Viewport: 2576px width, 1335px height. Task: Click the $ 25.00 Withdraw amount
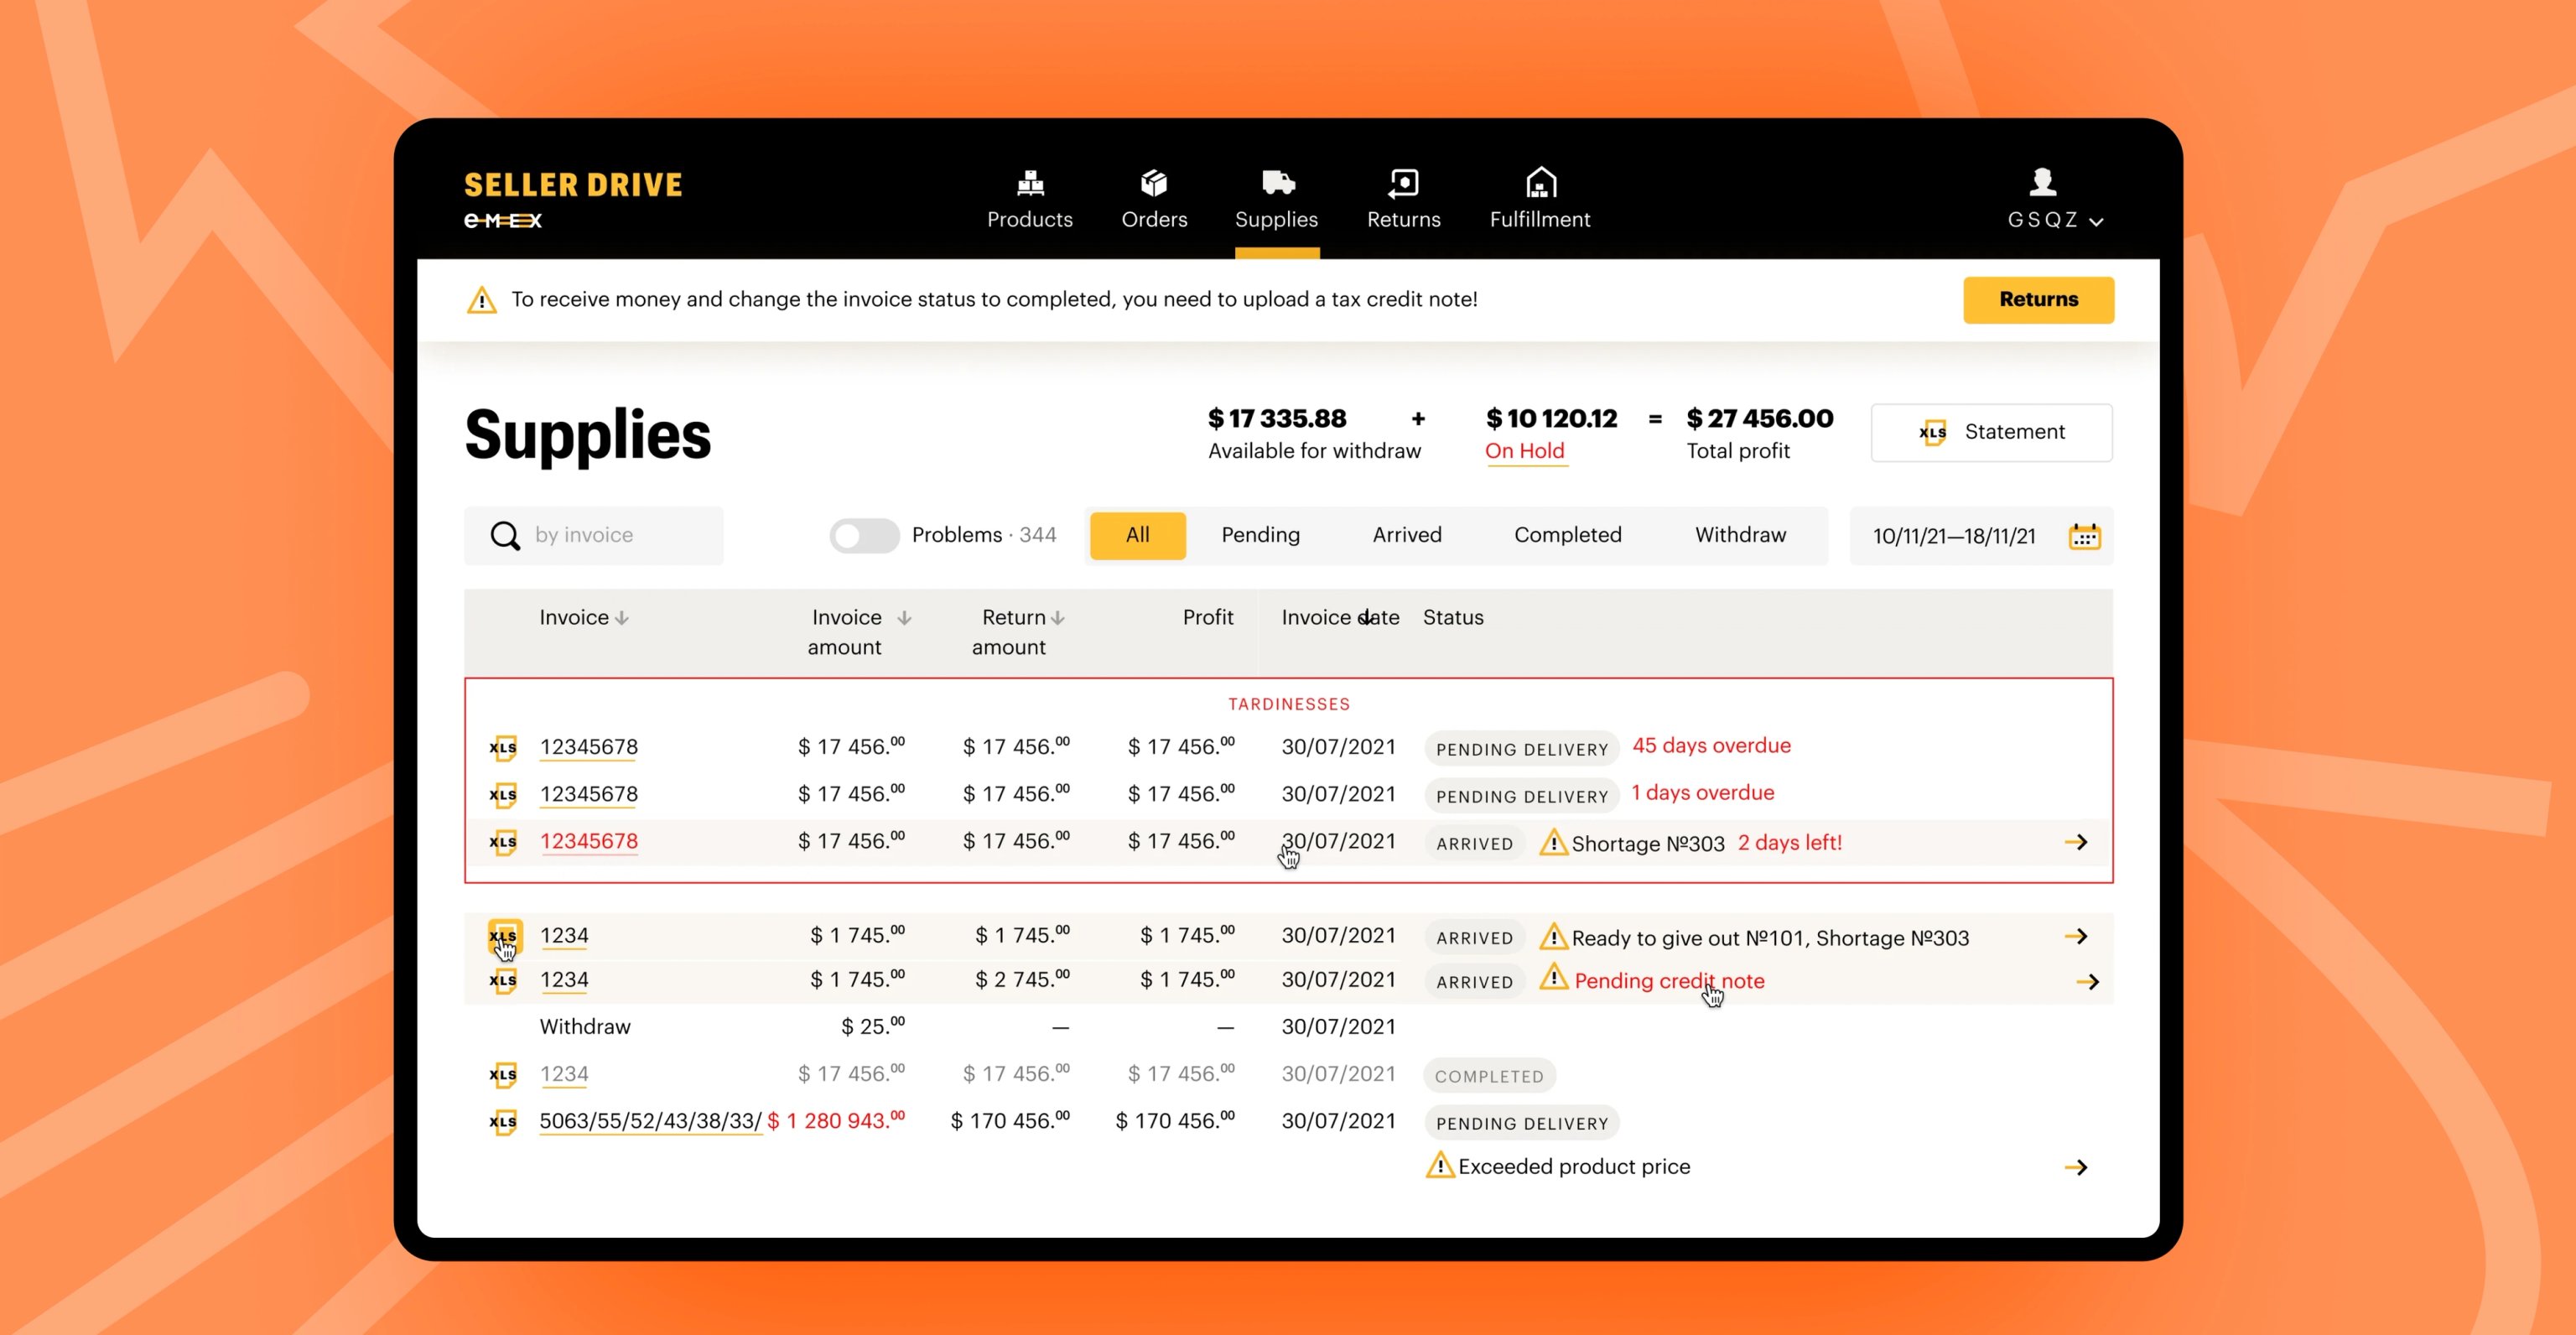click(x=873, y=1026)
